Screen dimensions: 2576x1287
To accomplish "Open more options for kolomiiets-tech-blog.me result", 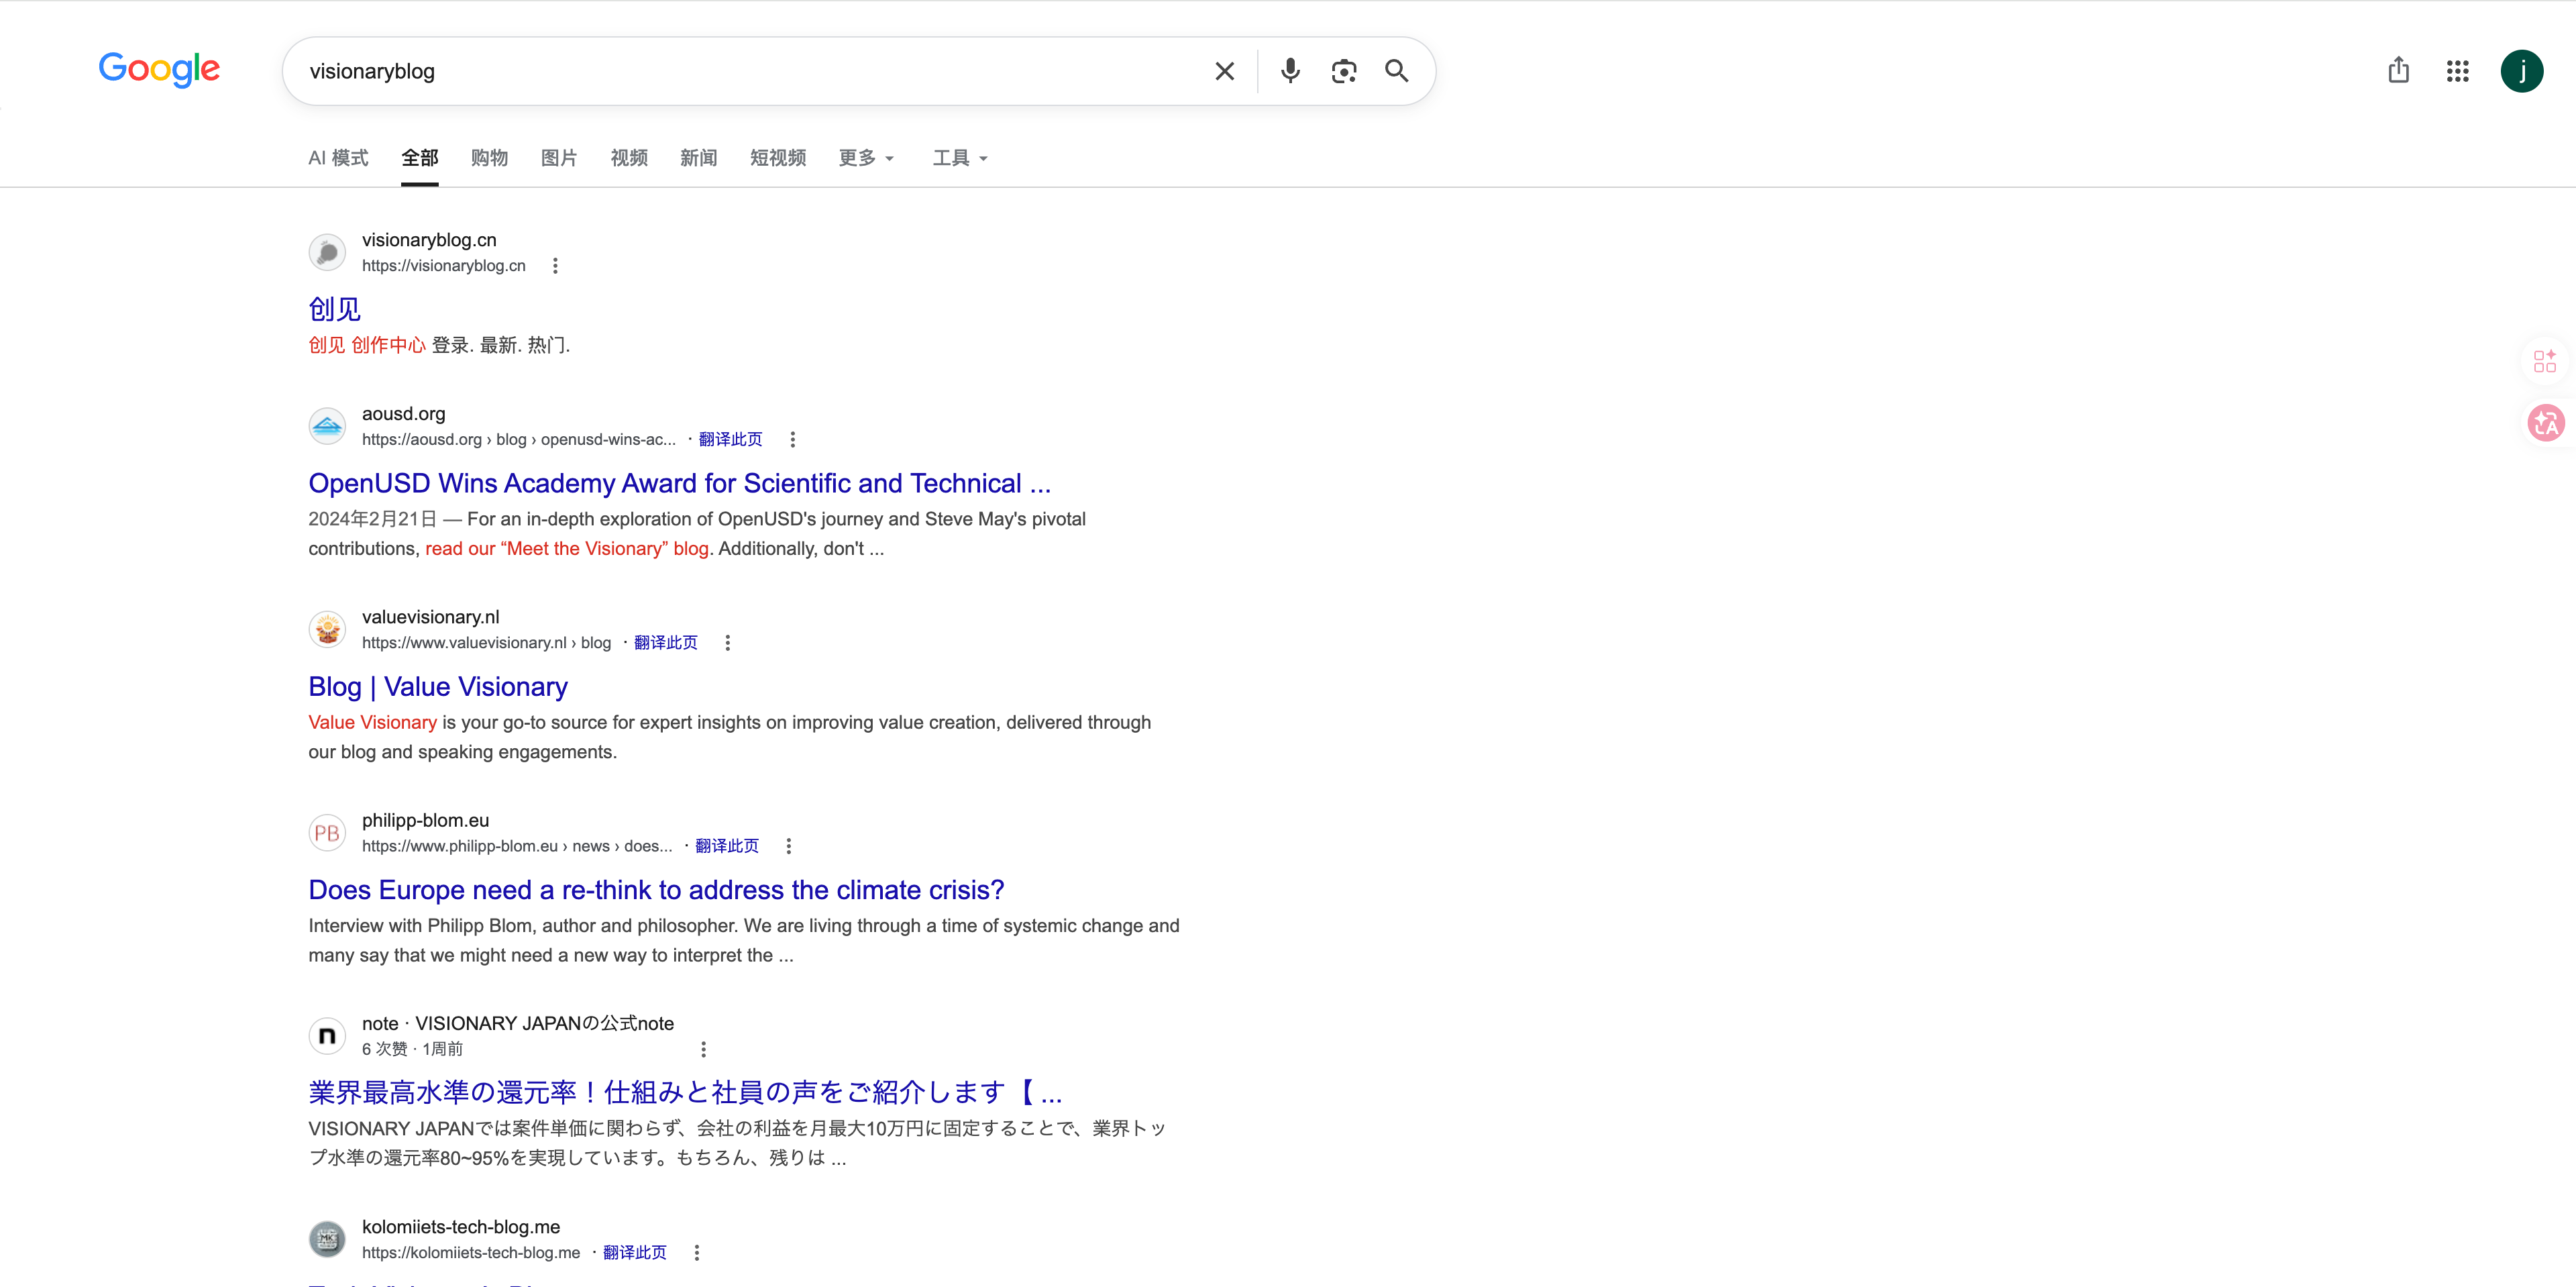I will pyautogui.click(x=697, y=1253).
